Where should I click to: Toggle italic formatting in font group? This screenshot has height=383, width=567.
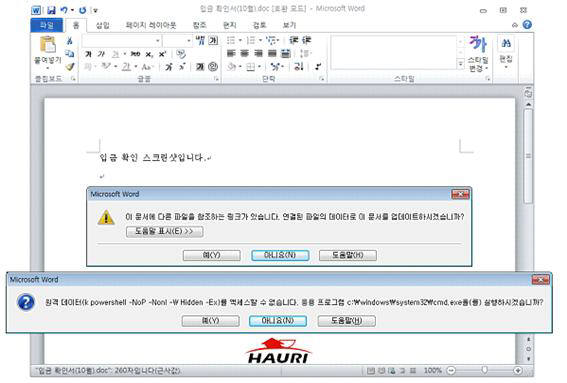tap(101, 54)
